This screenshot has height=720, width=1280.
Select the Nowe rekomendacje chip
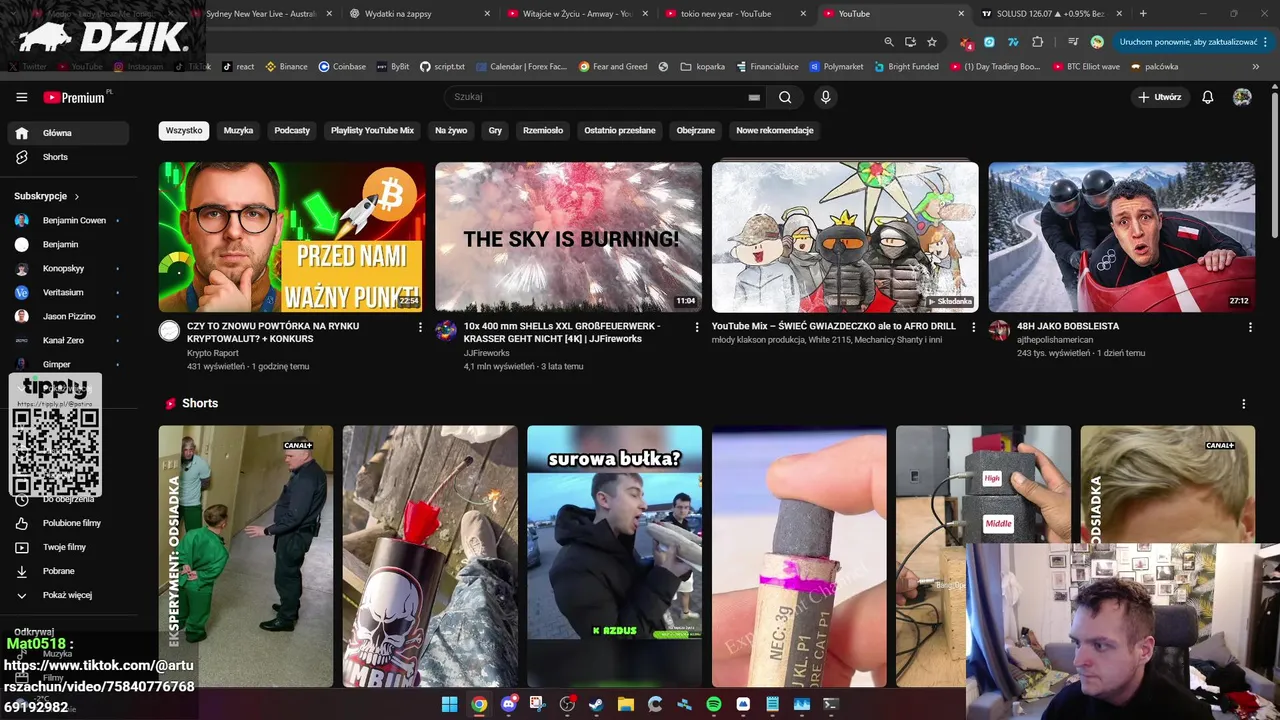point(775,130)
